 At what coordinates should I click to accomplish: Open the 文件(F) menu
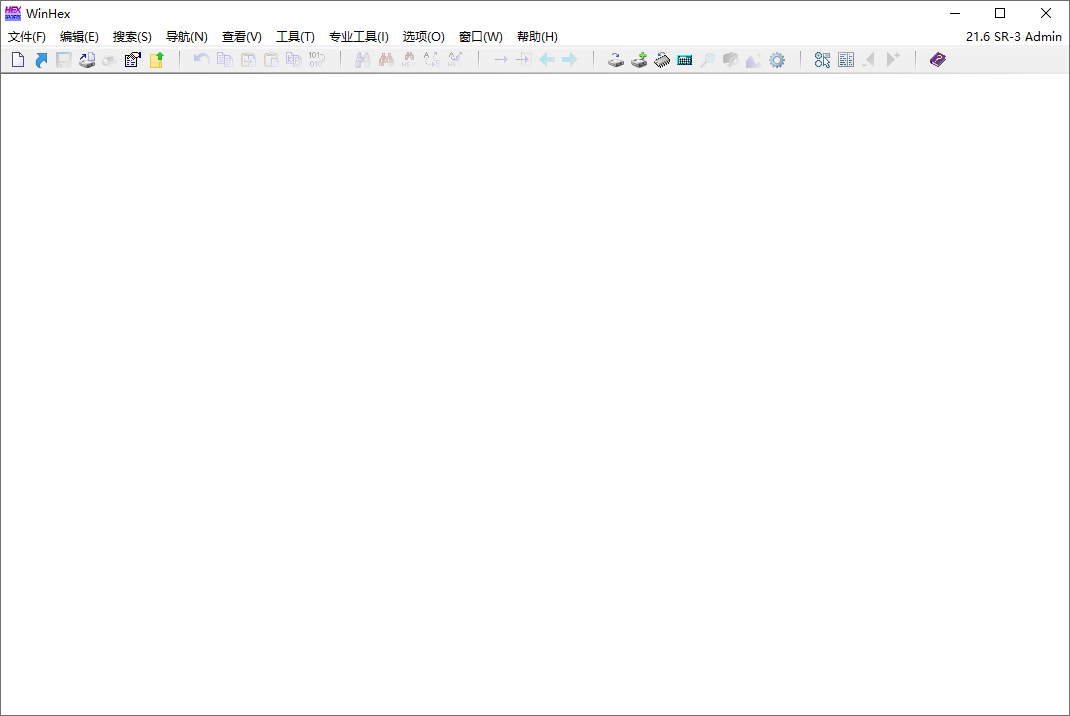coord(26,36)
